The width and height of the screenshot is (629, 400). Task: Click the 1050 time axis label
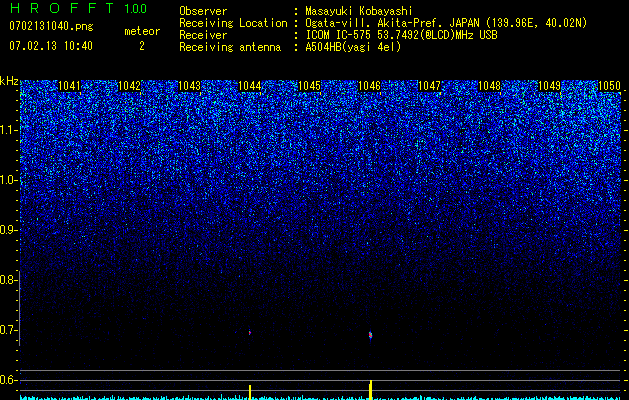(x=609, y=86)
